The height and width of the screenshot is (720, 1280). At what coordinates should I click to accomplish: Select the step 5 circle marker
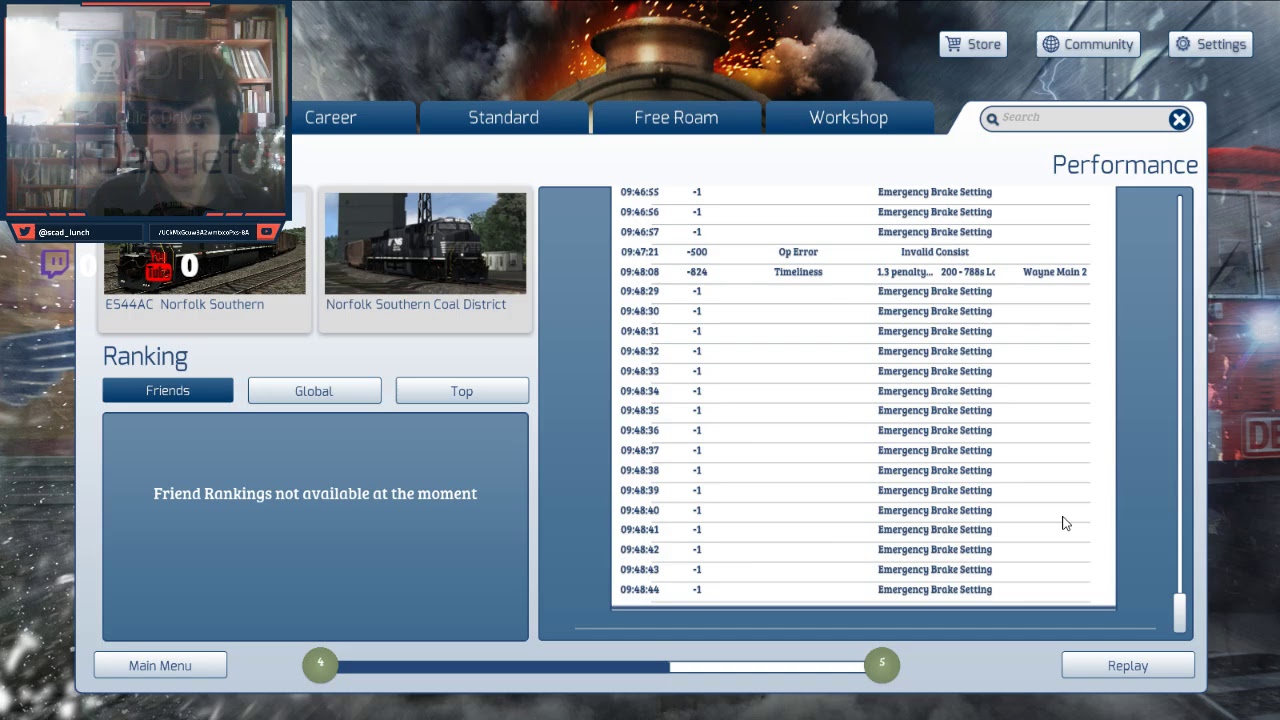[x=882, y=664]
